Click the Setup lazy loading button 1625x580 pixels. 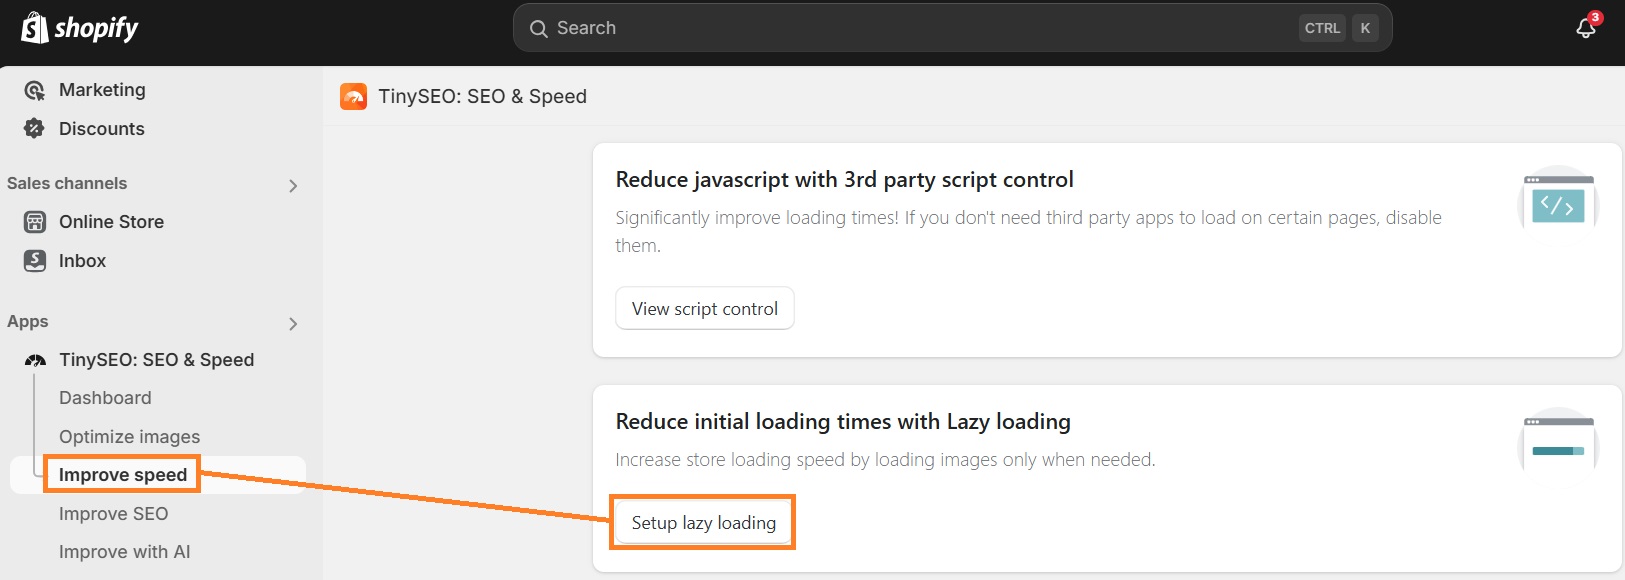coord(702,522)
